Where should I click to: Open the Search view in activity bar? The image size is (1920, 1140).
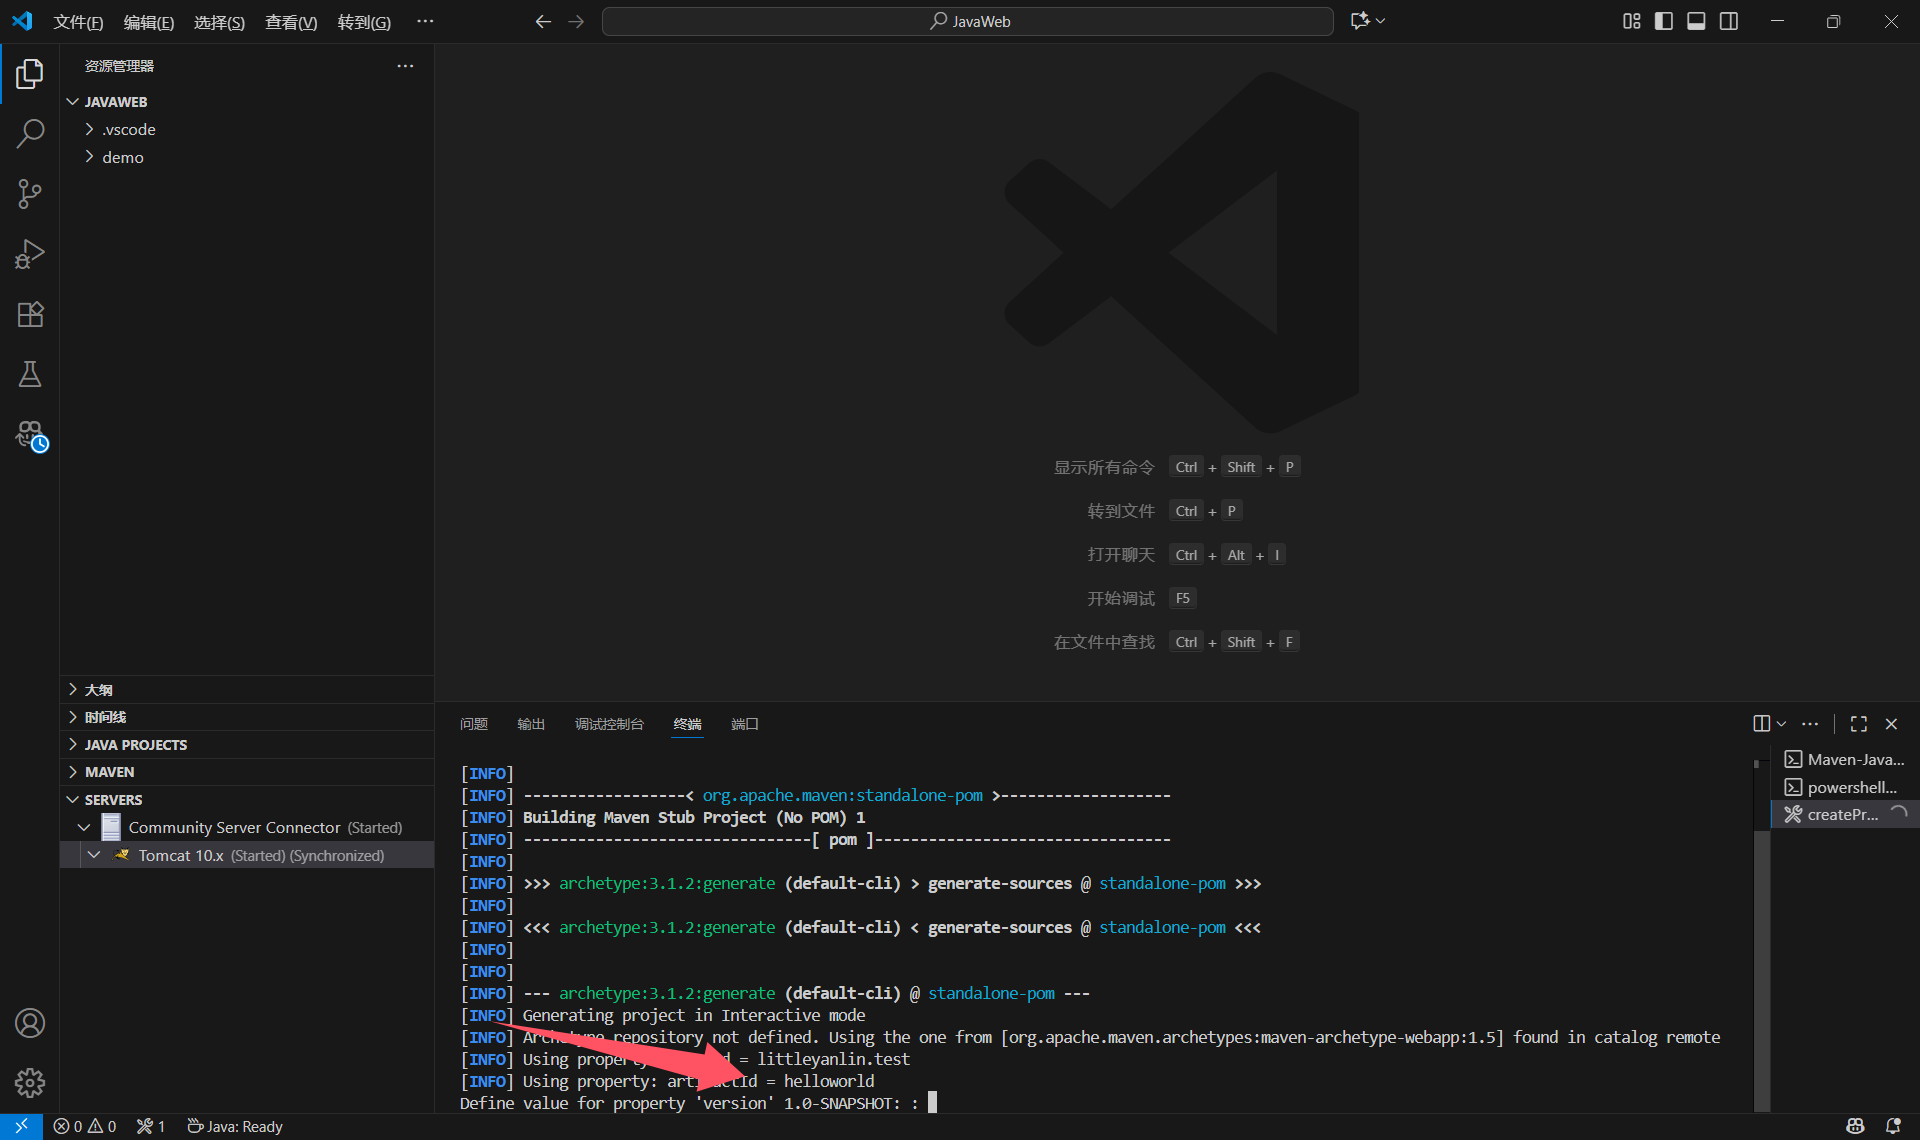(30, 133)
